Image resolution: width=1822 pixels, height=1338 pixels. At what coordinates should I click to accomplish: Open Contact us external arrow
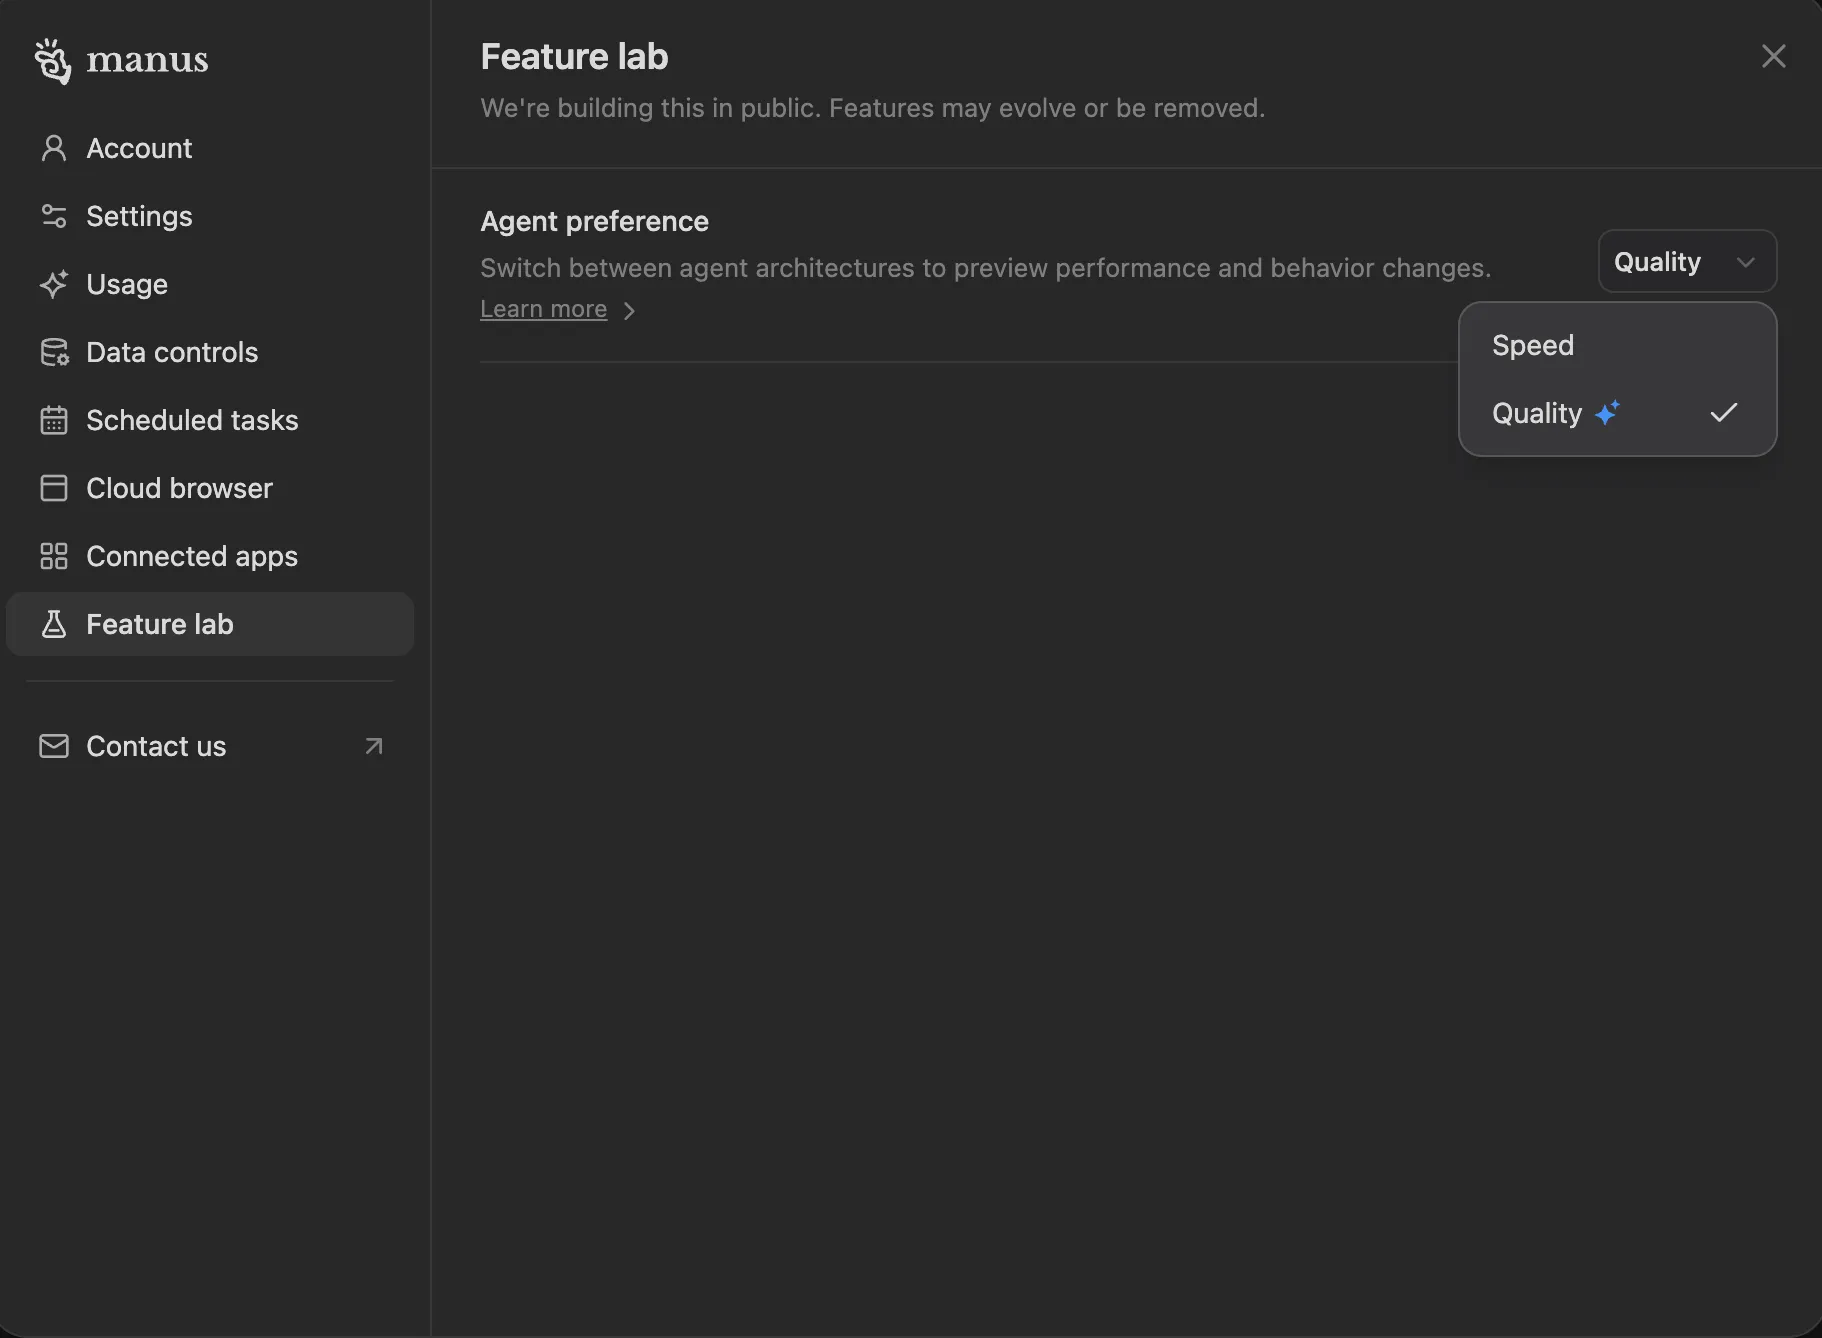[374, 746]
